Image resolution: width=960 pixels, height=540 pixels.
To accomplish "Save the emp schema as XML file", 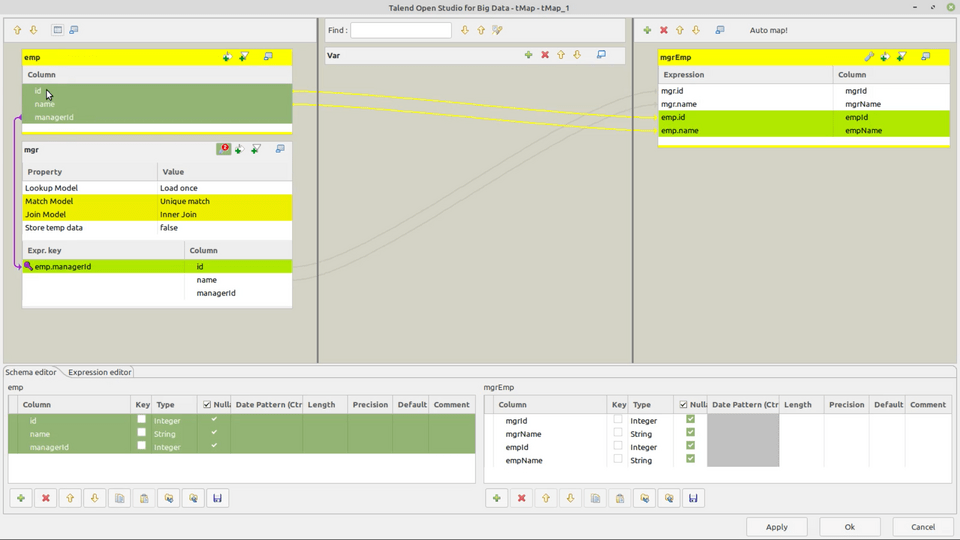I will [217, 498].
